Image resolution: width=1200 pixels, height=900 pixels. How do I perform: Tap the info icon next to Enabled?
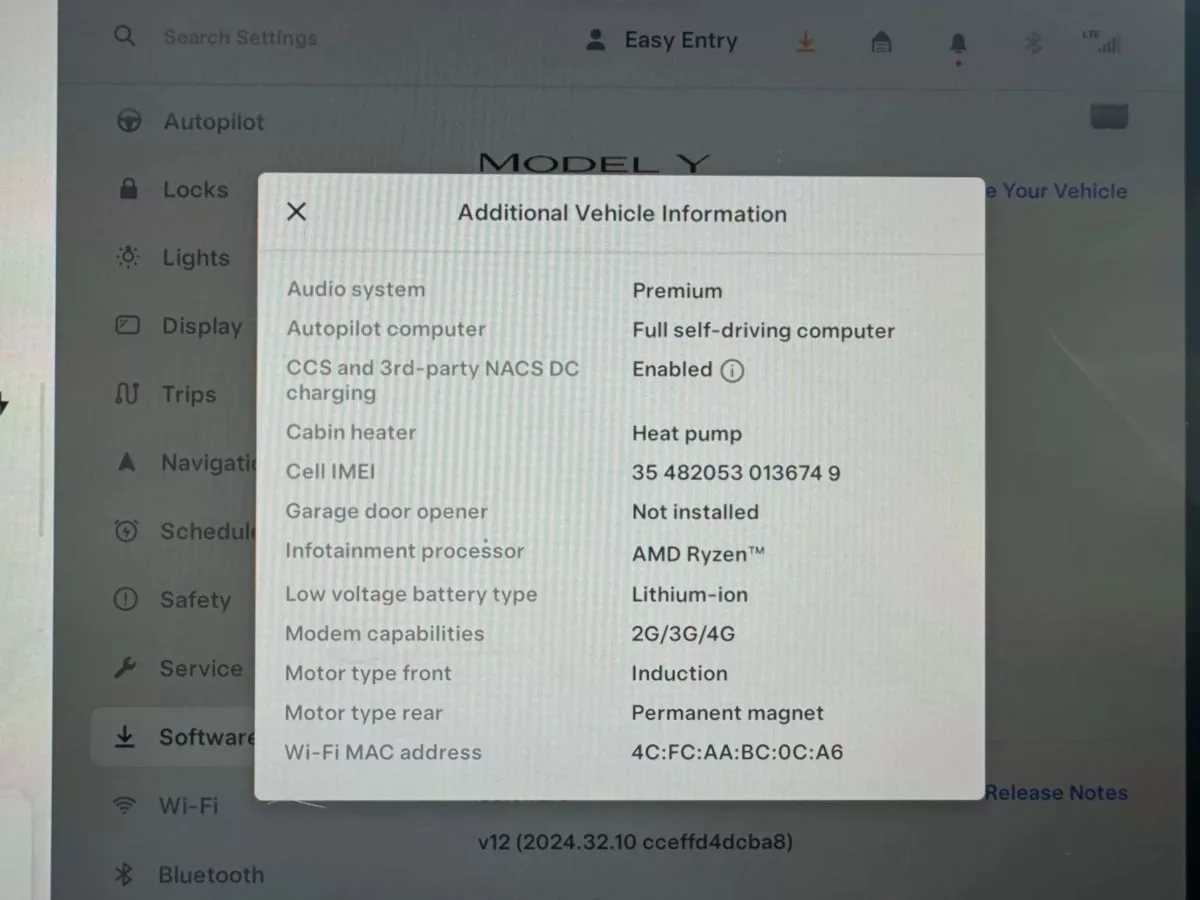[732, 371]
